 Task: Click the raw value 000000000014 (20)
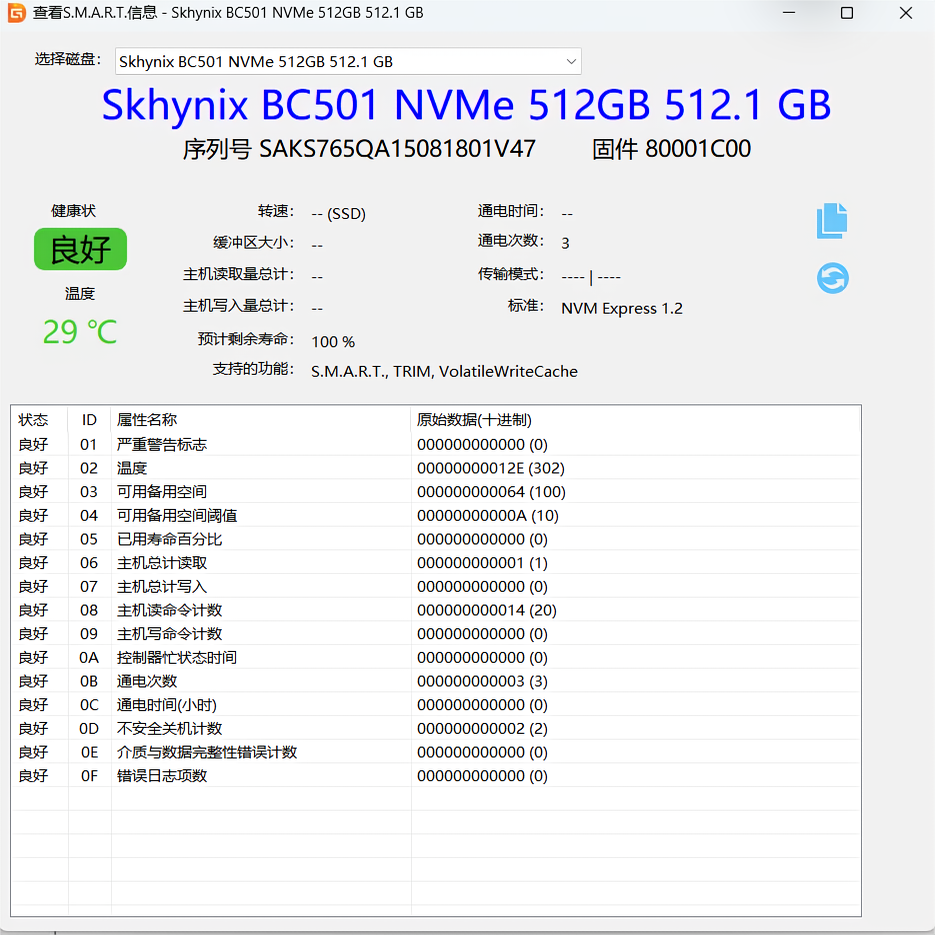click(487, 610)
